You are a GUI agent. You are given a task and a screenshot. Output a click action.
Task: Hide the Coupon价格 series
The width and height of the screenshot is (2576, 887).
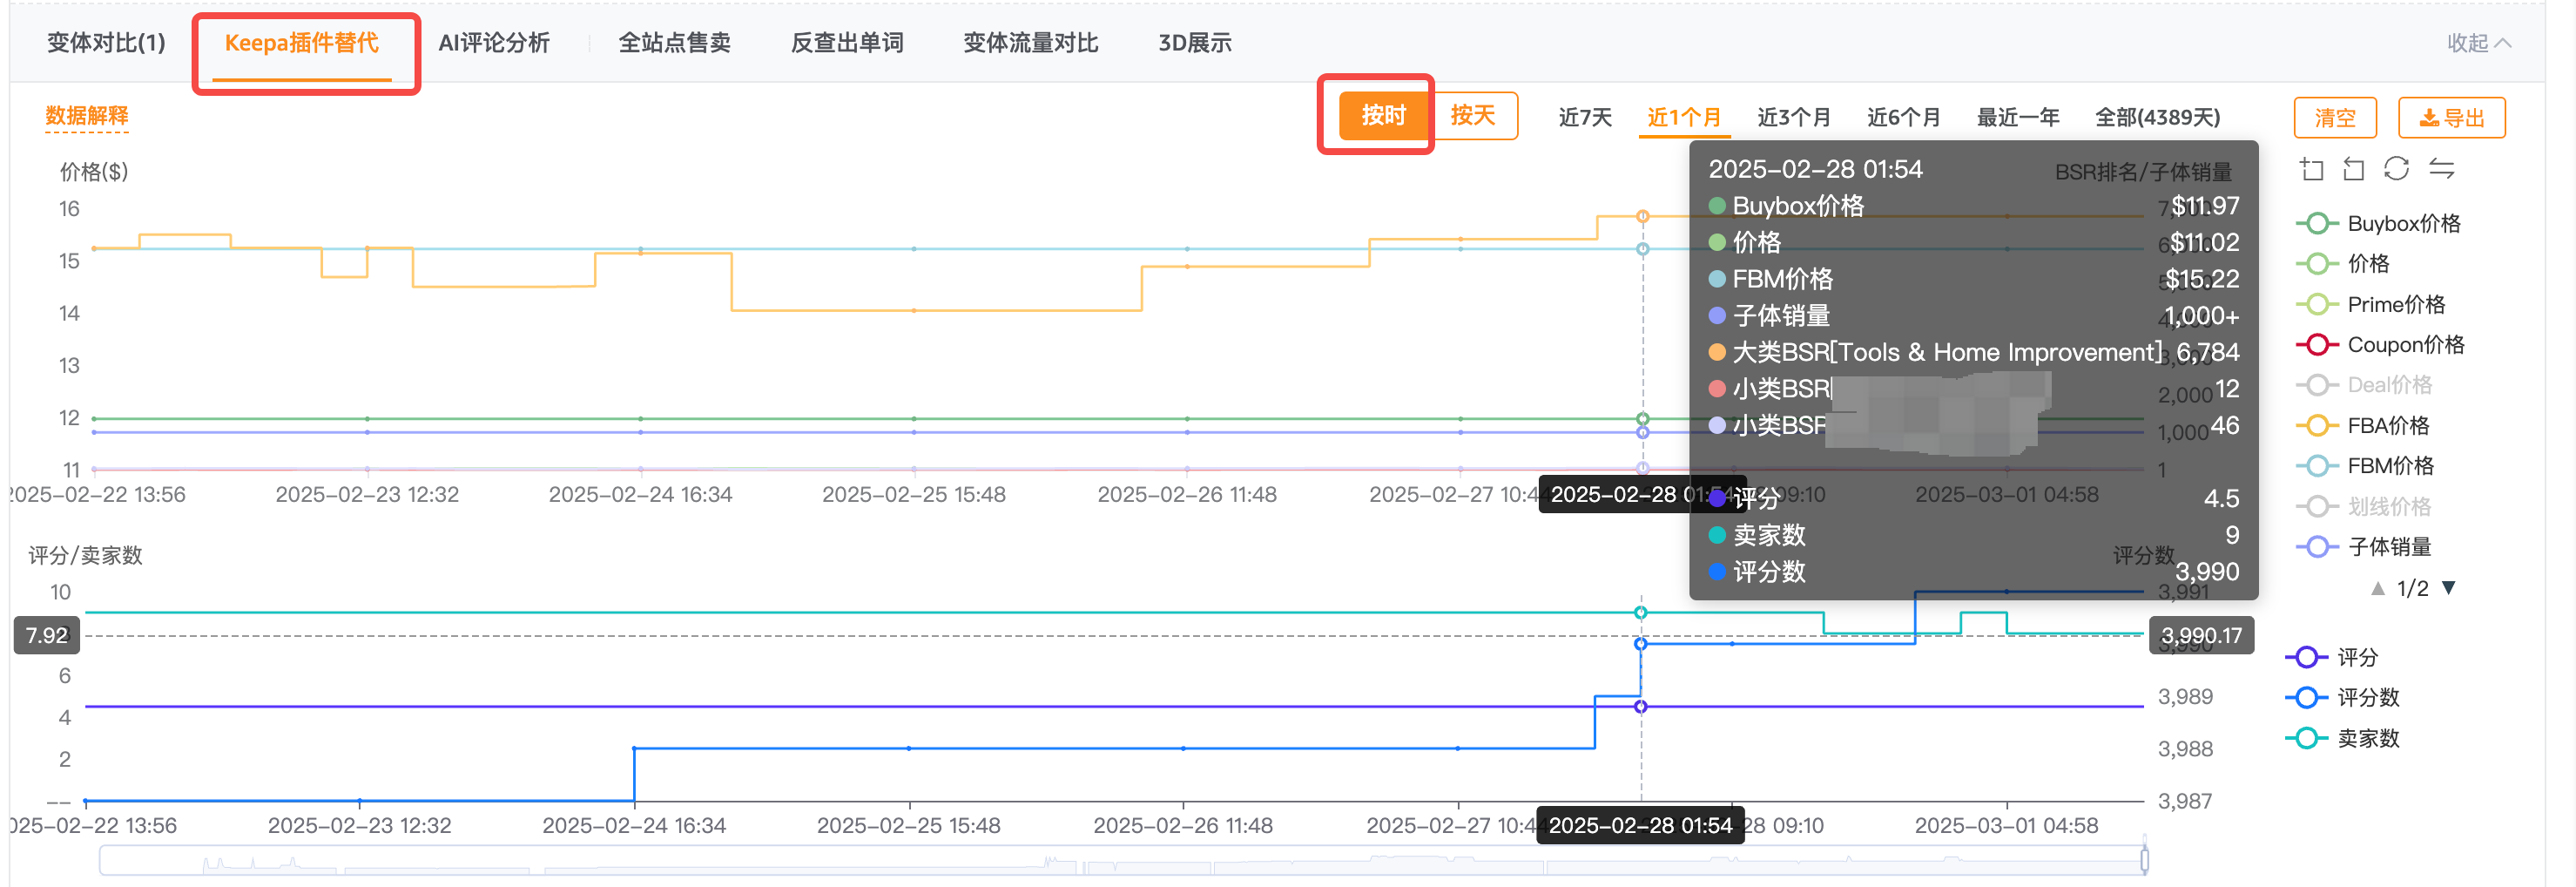tap(2380, 345)
